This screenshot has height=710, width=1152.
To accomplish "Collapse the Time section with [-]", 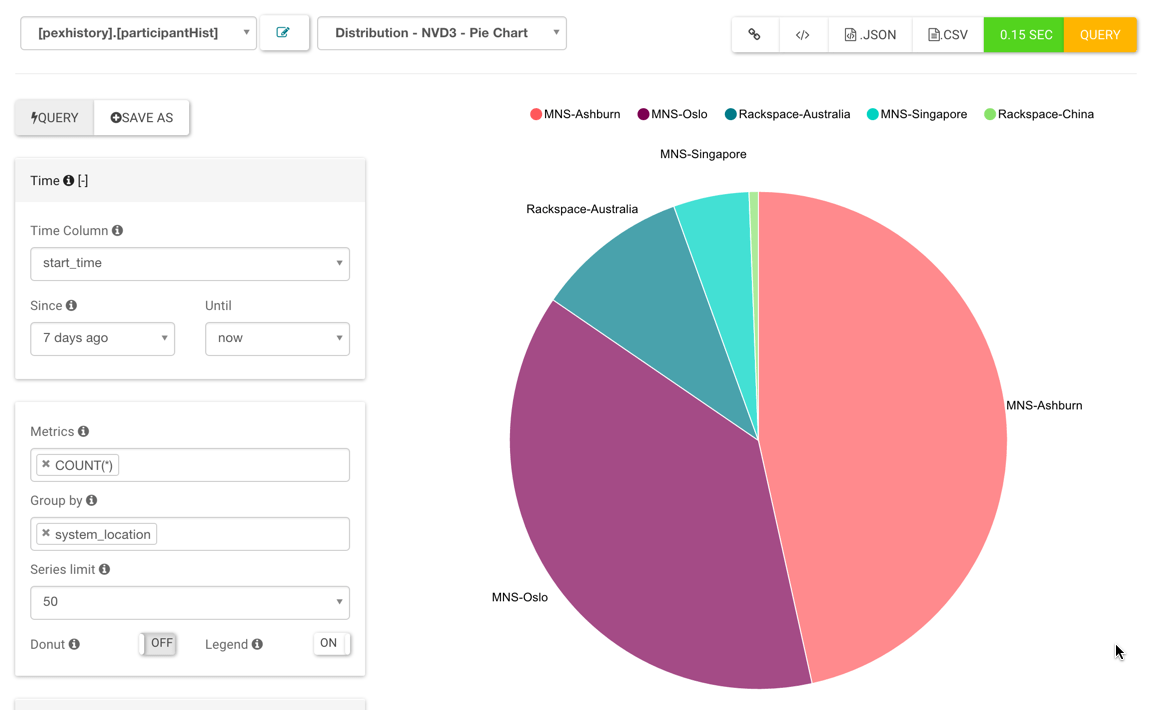I will click(83, 181).
